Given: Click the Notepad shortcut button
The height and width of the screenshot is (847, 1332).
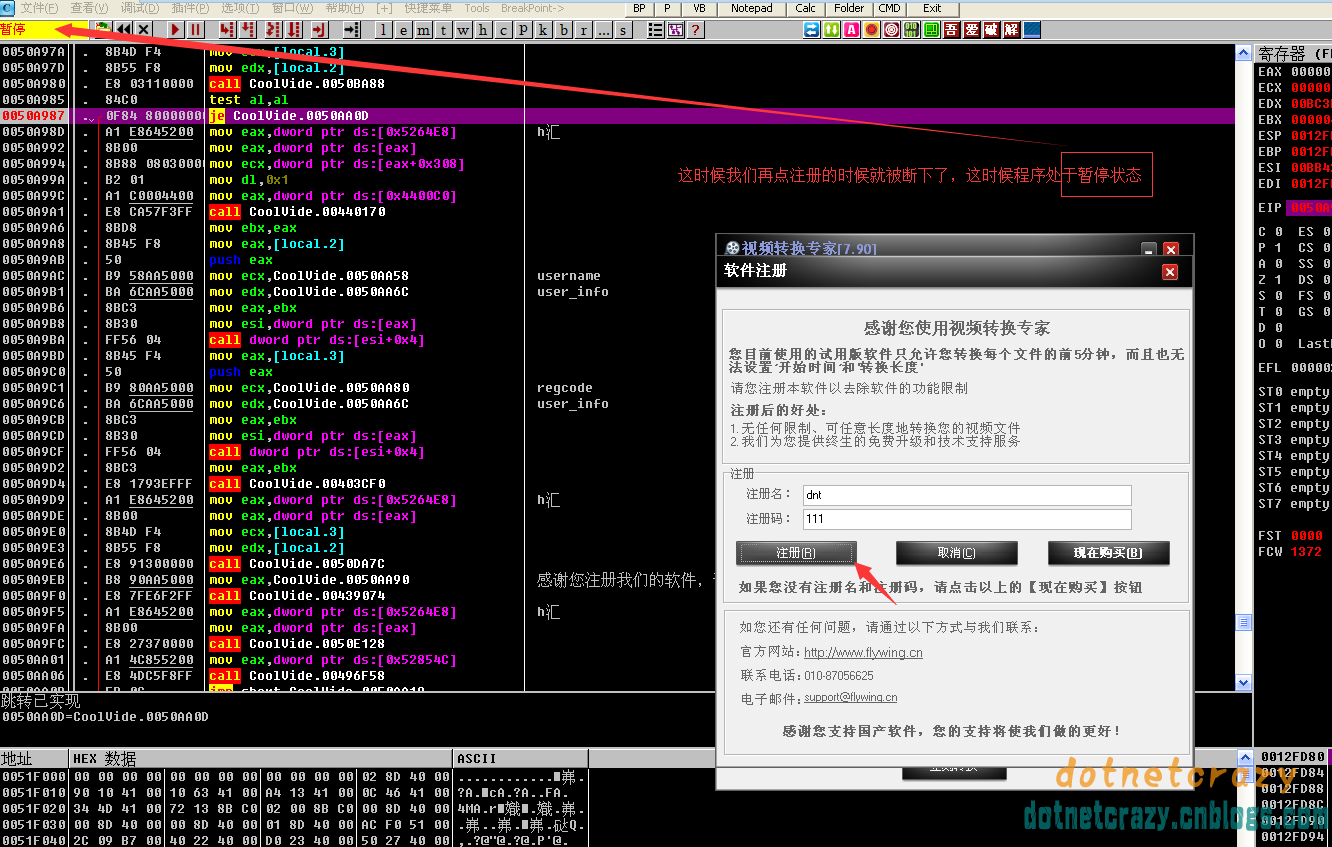Looking at the screenshot, I should point(752,8).
